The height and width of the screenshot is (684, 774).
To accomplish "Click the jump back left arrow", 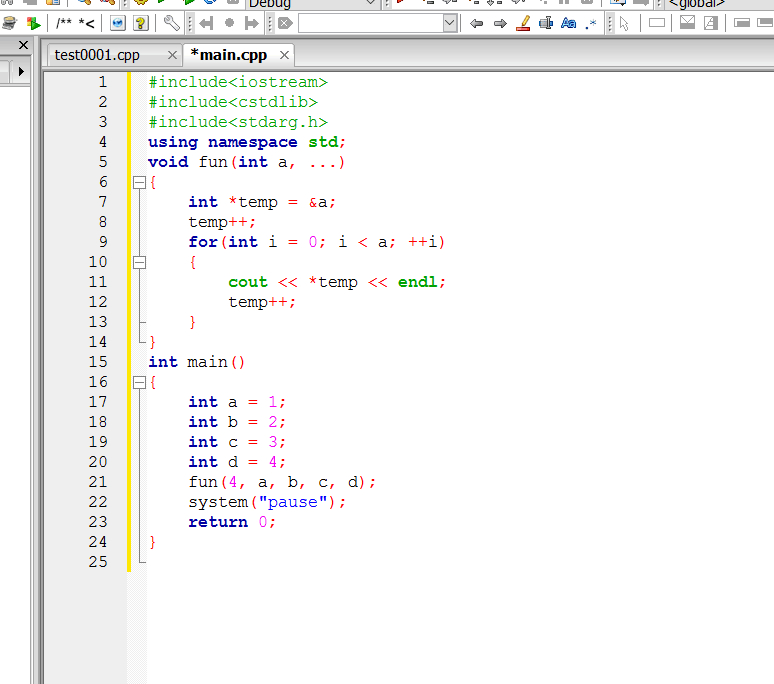I will coord(207,23).
